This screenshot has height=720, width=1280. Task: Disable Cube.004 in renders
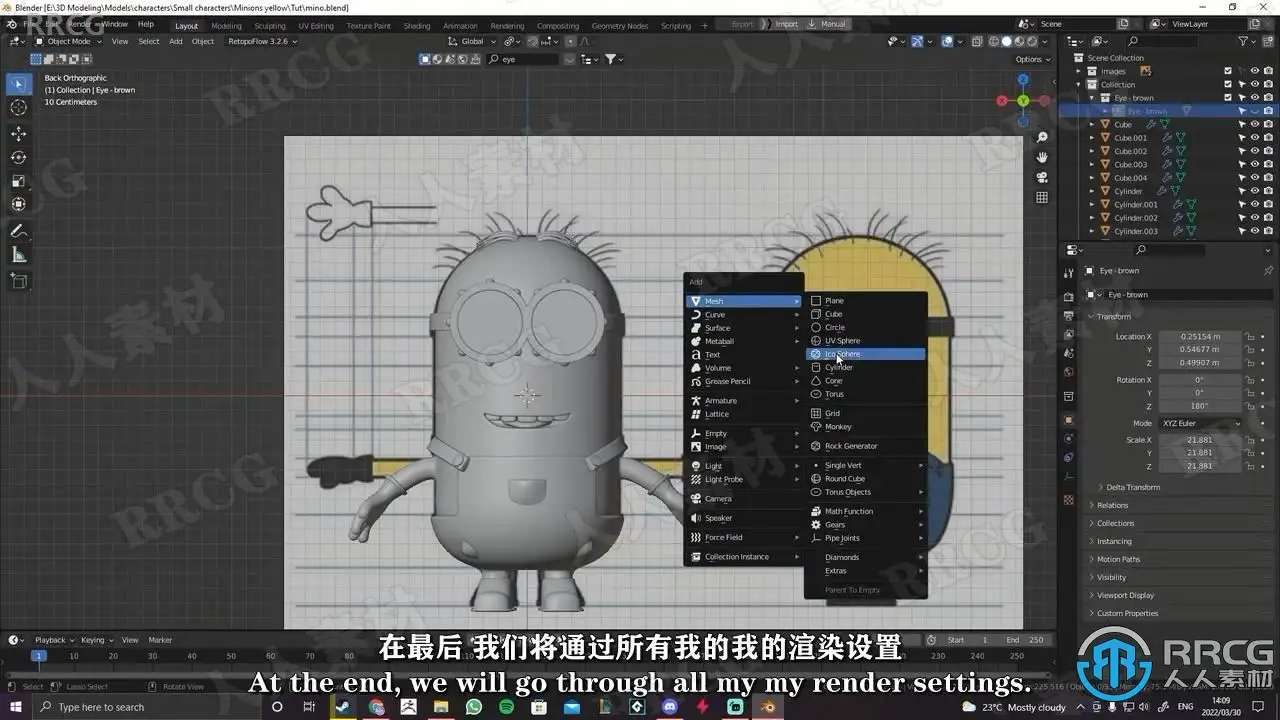[1268, 178]
